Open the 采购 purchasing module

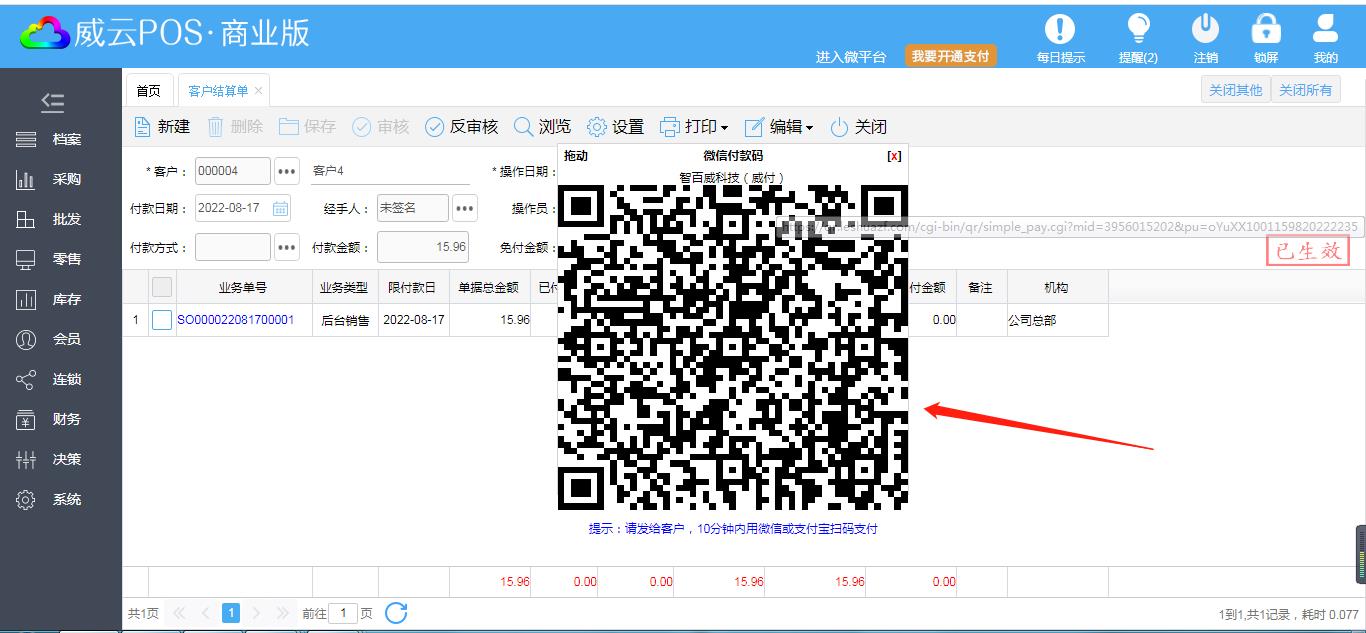(60, 180)
